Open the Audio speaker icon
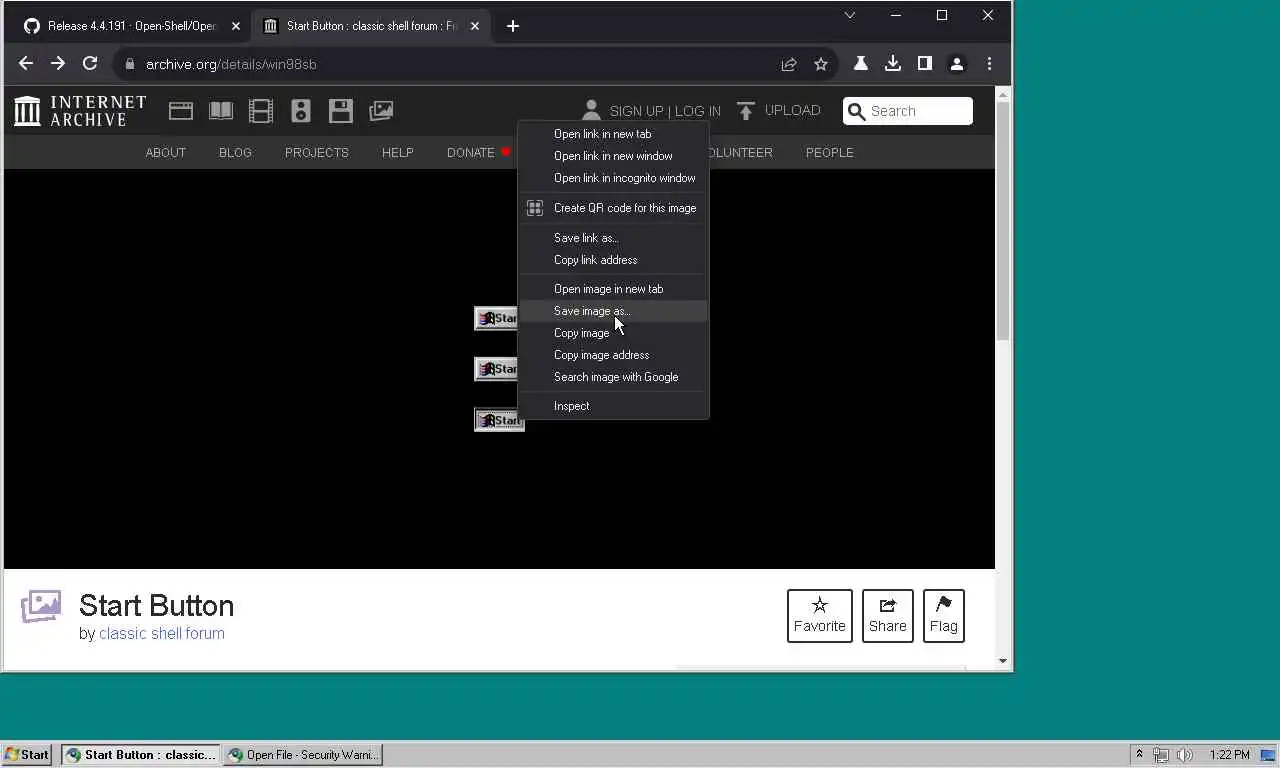The image size is (1280, 768). coord(301,111)
